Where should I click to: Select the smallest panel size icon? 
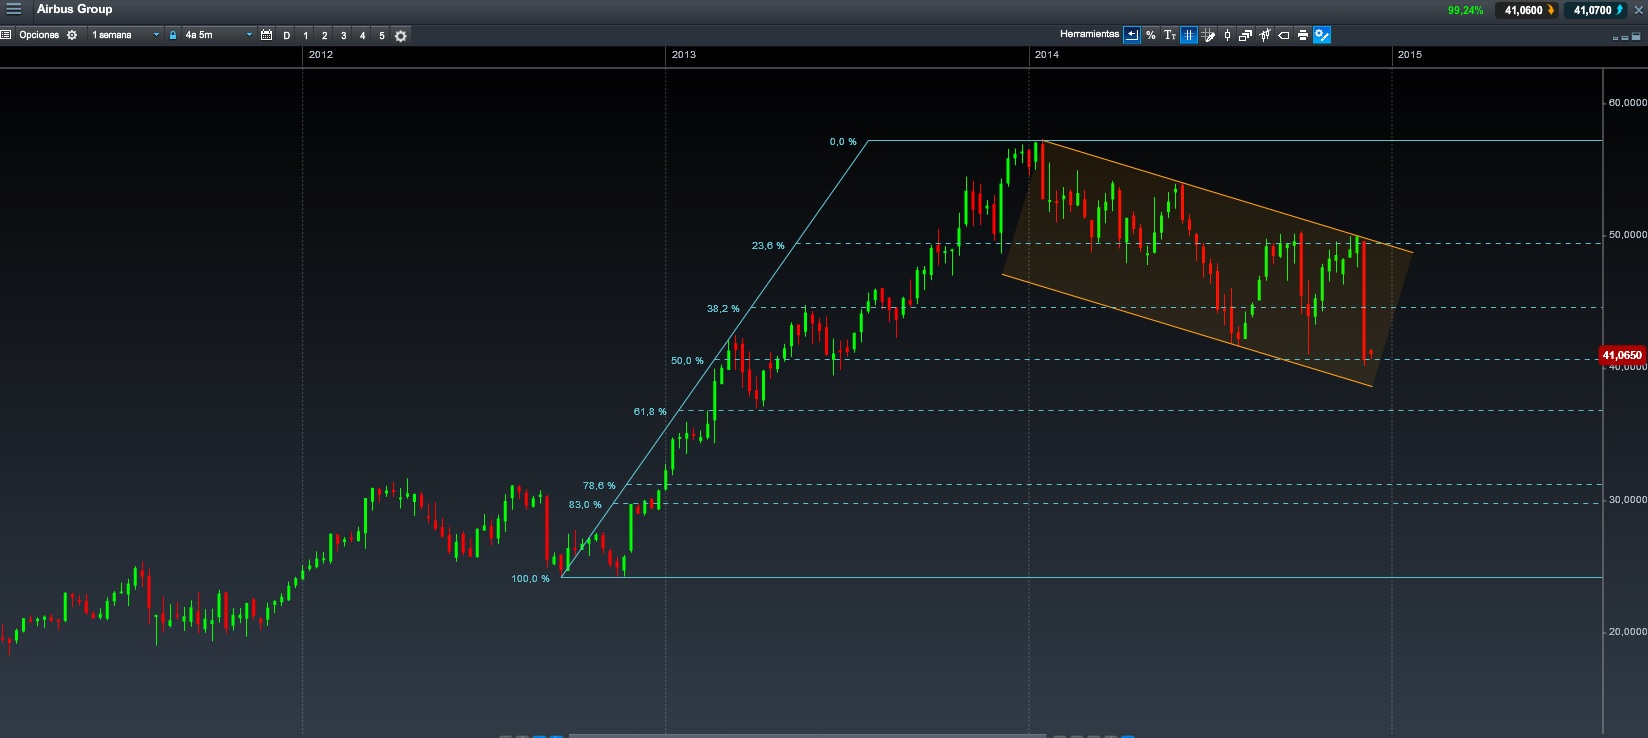(x=1616, y=37)
